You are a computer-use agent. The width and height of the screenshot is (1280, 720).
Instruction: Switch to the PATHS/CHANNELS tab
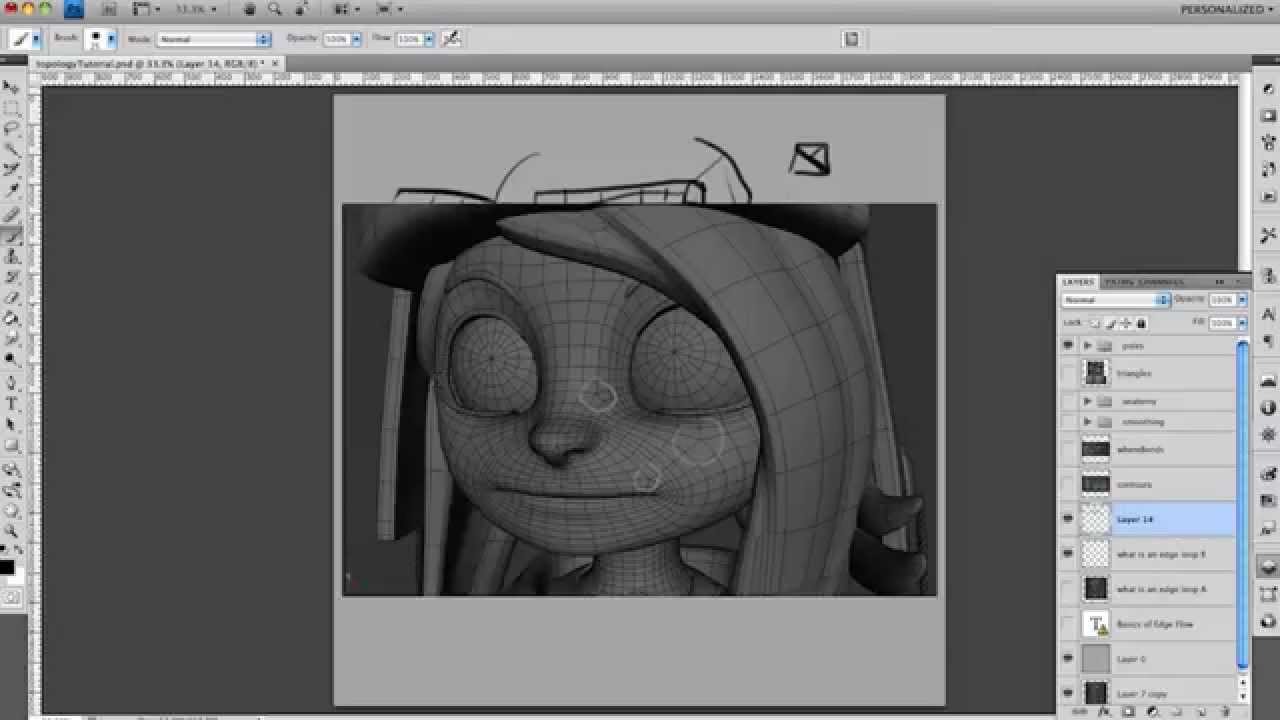click(x=1144, y=282)
